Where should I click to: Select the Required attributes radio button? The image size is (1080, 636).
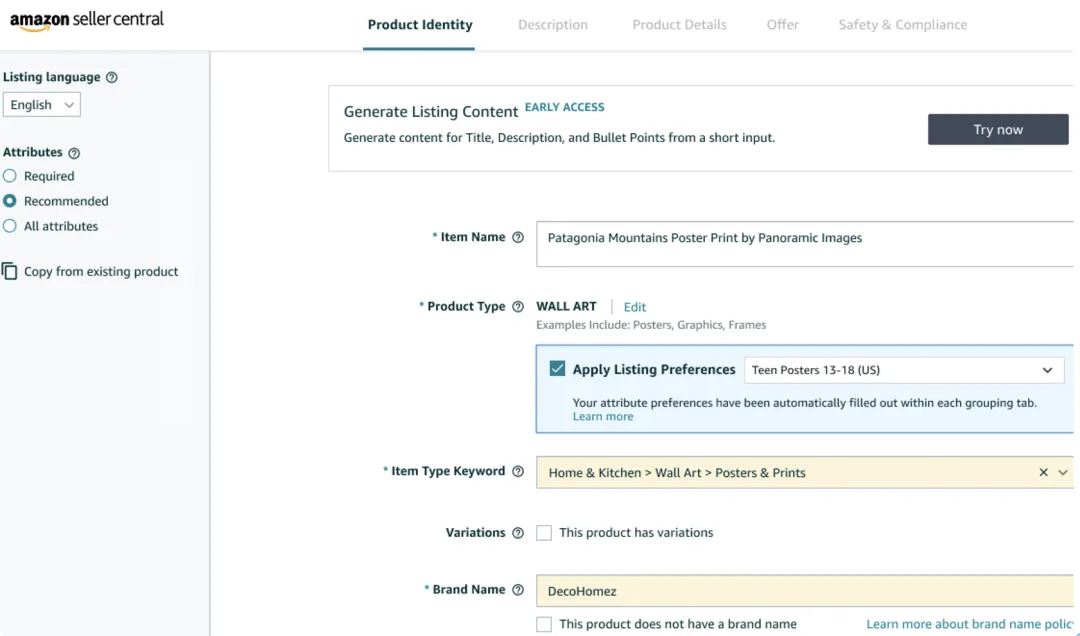pyautogui.click(x=10, y=176)
